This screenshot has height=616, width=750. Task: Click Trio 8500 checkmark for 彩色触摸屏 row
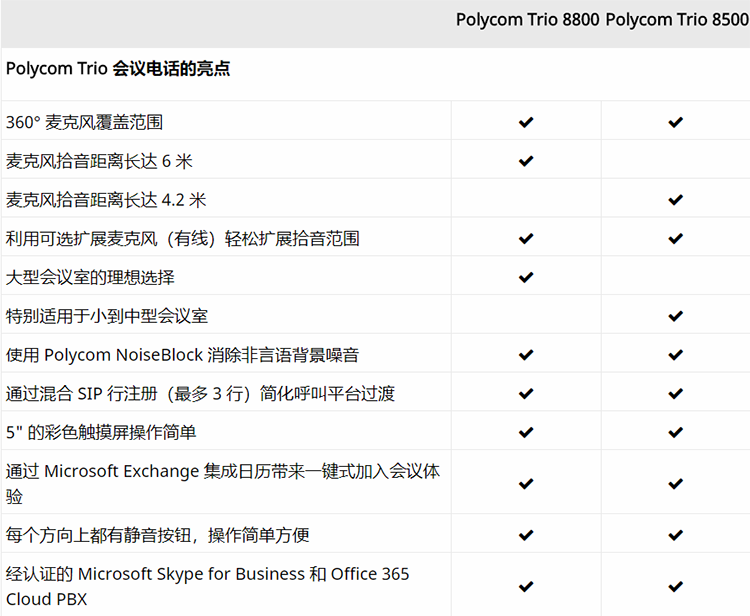(x=675, y=432)
